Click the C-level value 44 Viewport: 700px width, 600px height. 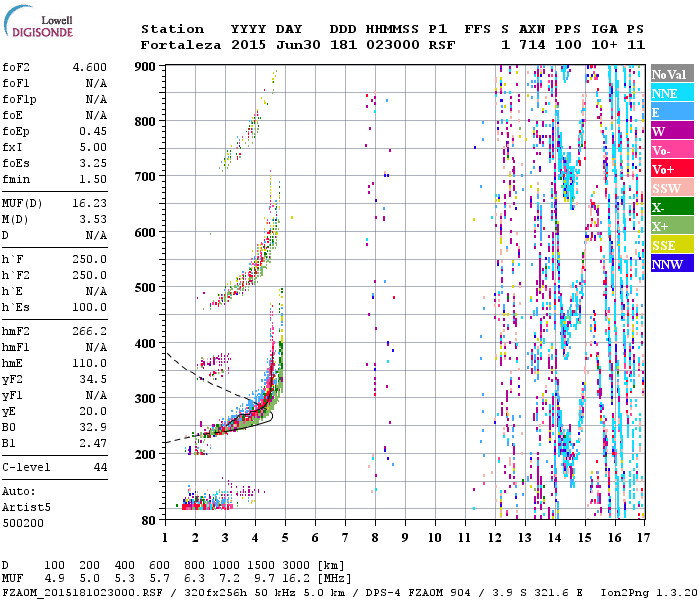point(100,467)
